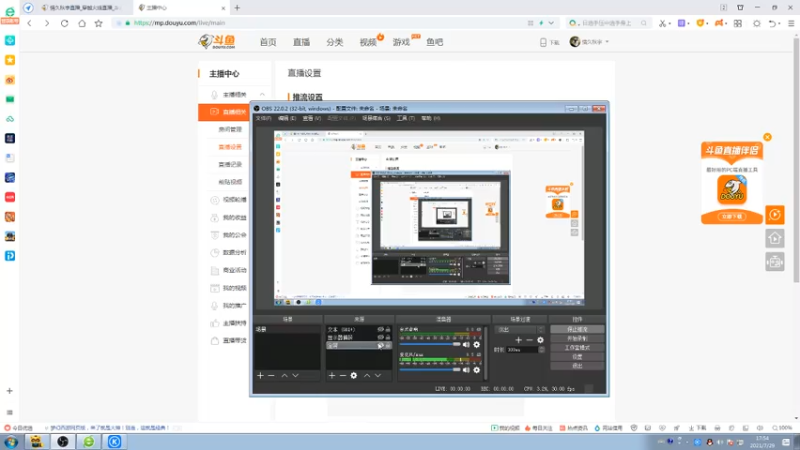Reload the browser page
This screenshot has width=800, height=450.
64,23
